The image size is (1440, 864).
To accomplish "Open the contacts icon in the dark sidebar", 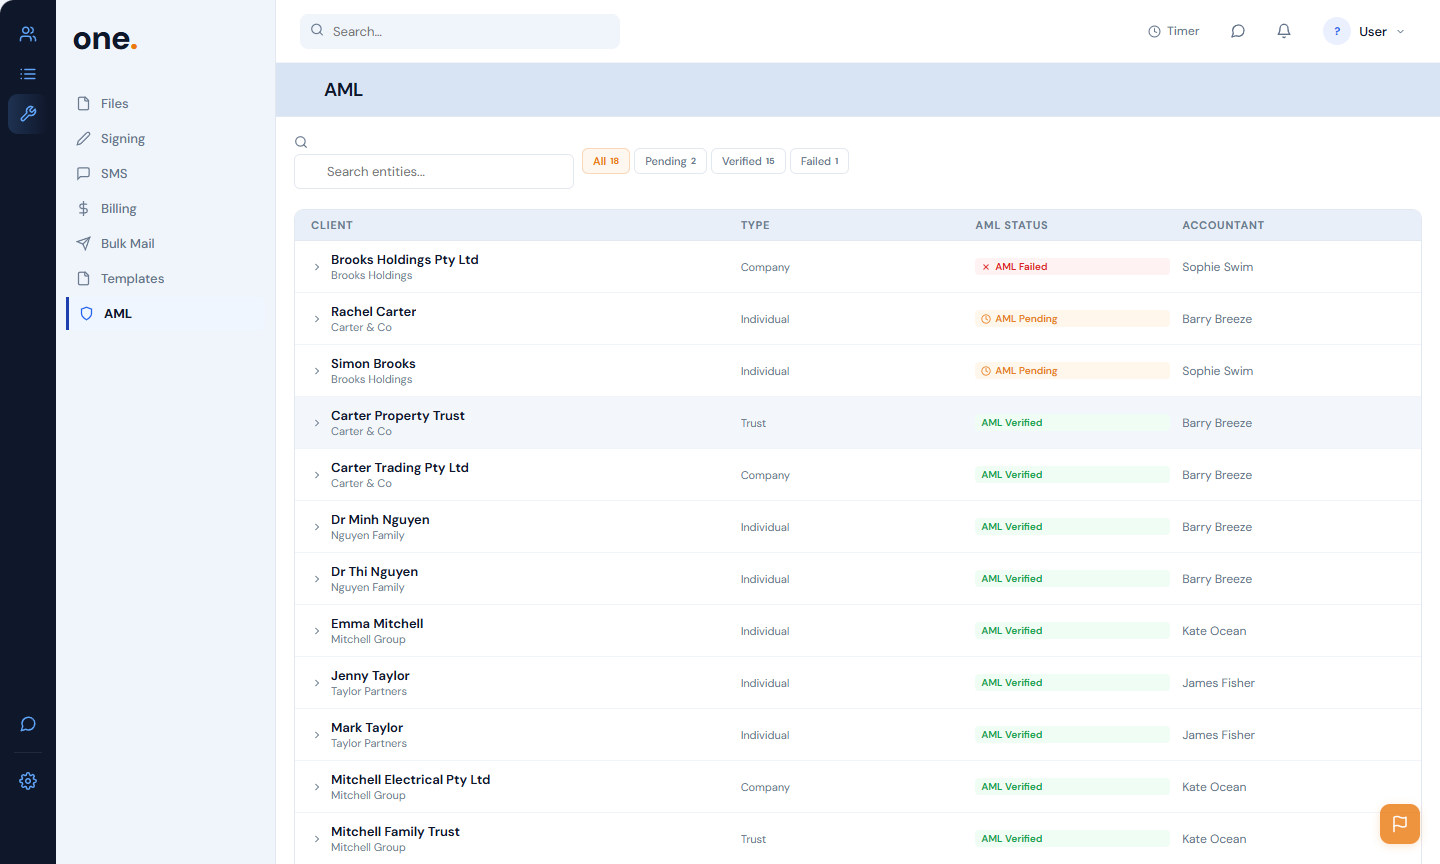I will [x=28, y=34].
